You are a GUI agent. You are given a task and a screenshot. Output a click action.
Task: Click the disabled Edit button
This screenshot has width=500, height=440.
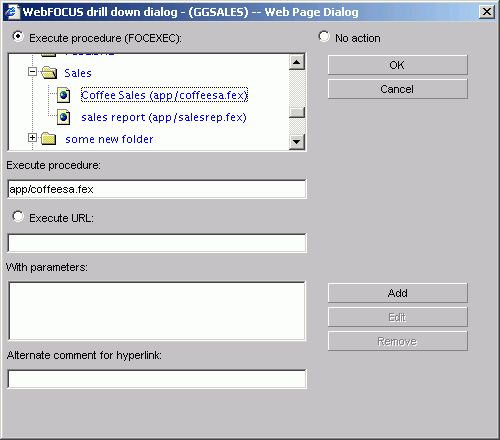[x=398, y=317]
